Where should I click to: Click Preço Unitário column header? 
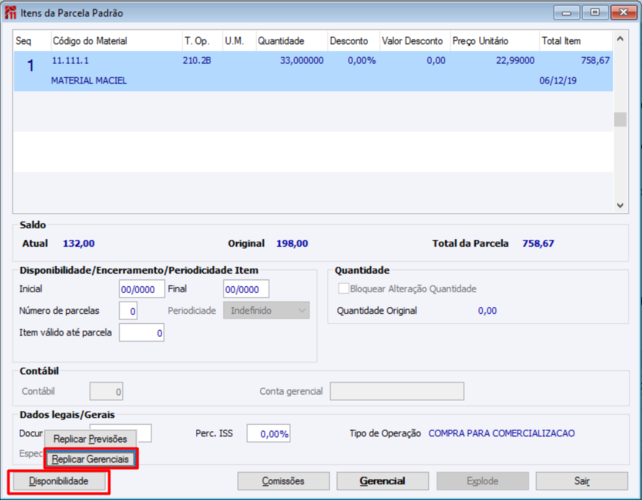tap(495, 41)
